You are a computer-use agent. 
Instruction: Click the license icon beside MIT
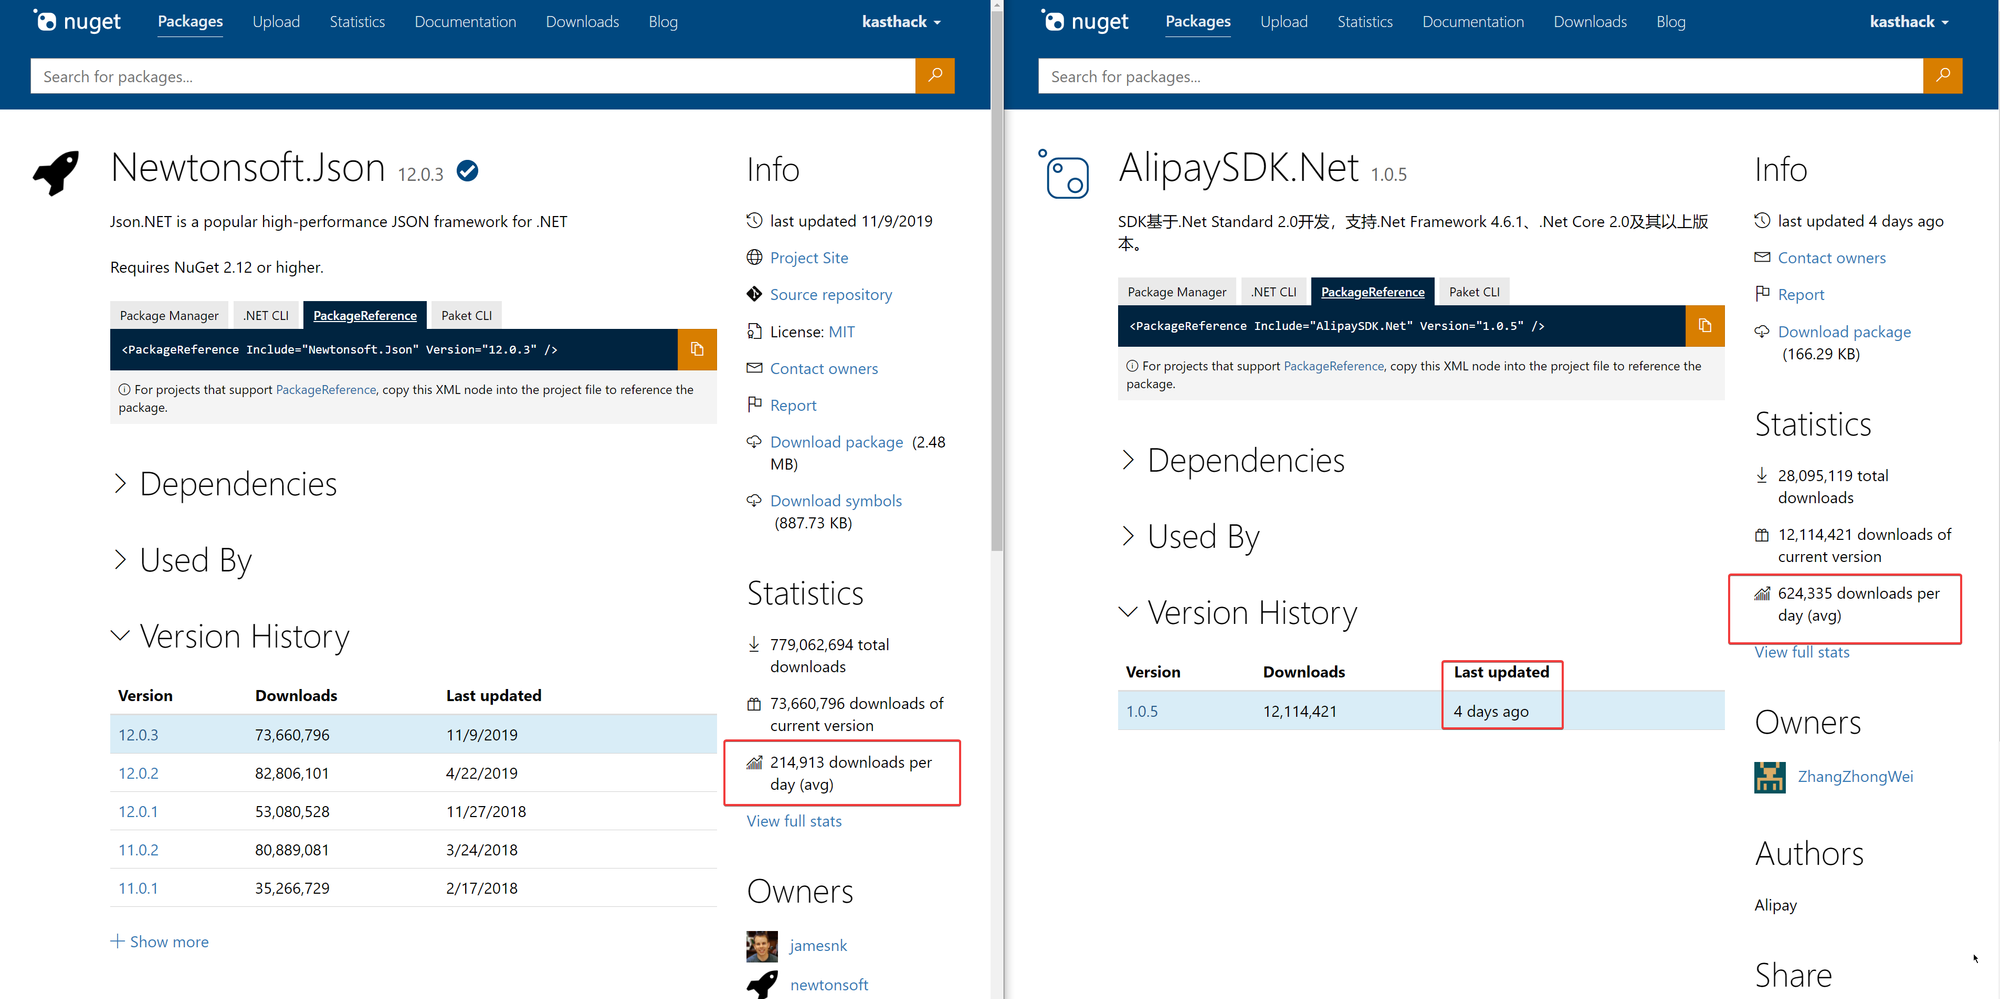point(755,331)
